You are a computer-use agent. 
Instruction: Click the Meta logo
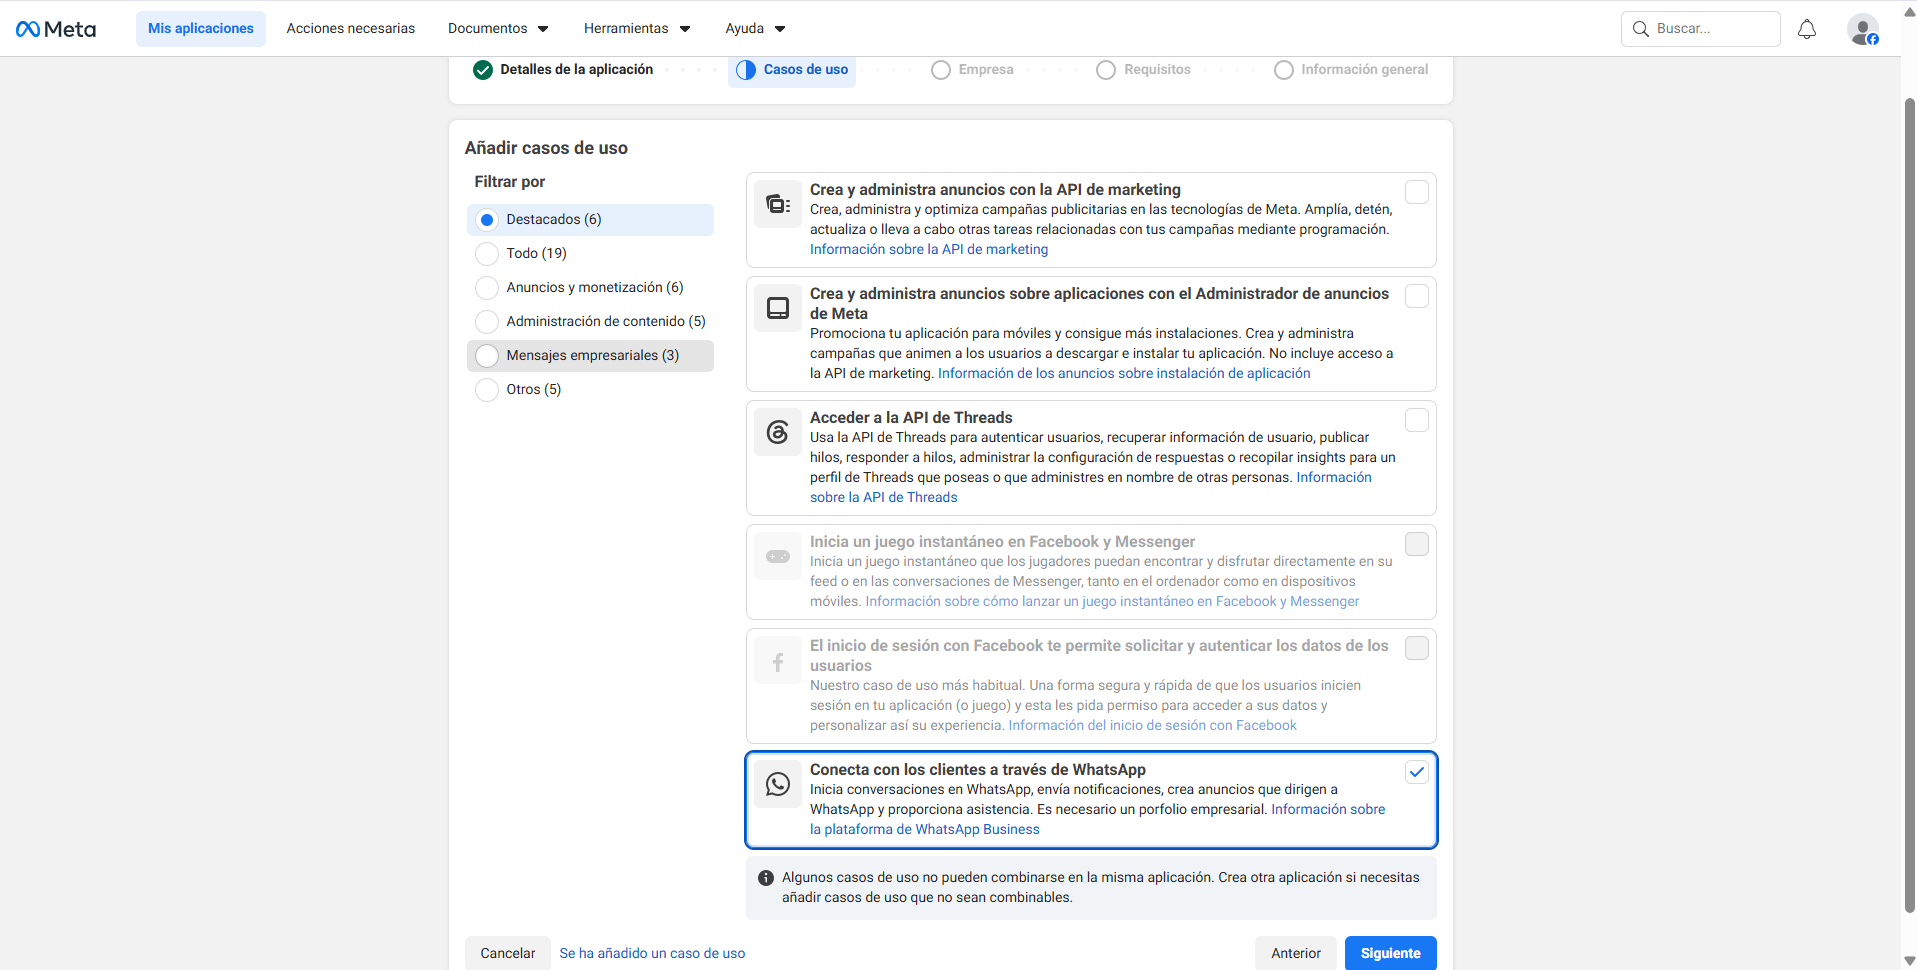[x=56, y=29]
